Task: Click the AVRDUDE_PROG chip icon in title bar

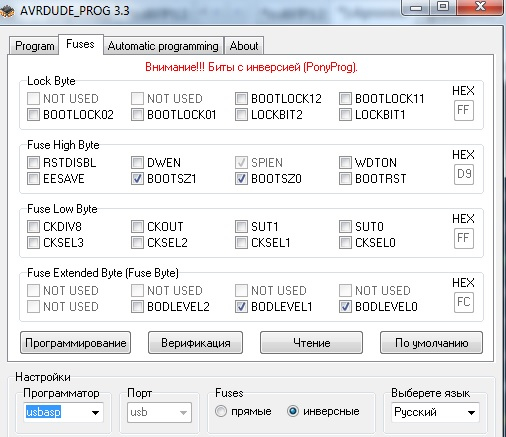Action: [7, 10]
